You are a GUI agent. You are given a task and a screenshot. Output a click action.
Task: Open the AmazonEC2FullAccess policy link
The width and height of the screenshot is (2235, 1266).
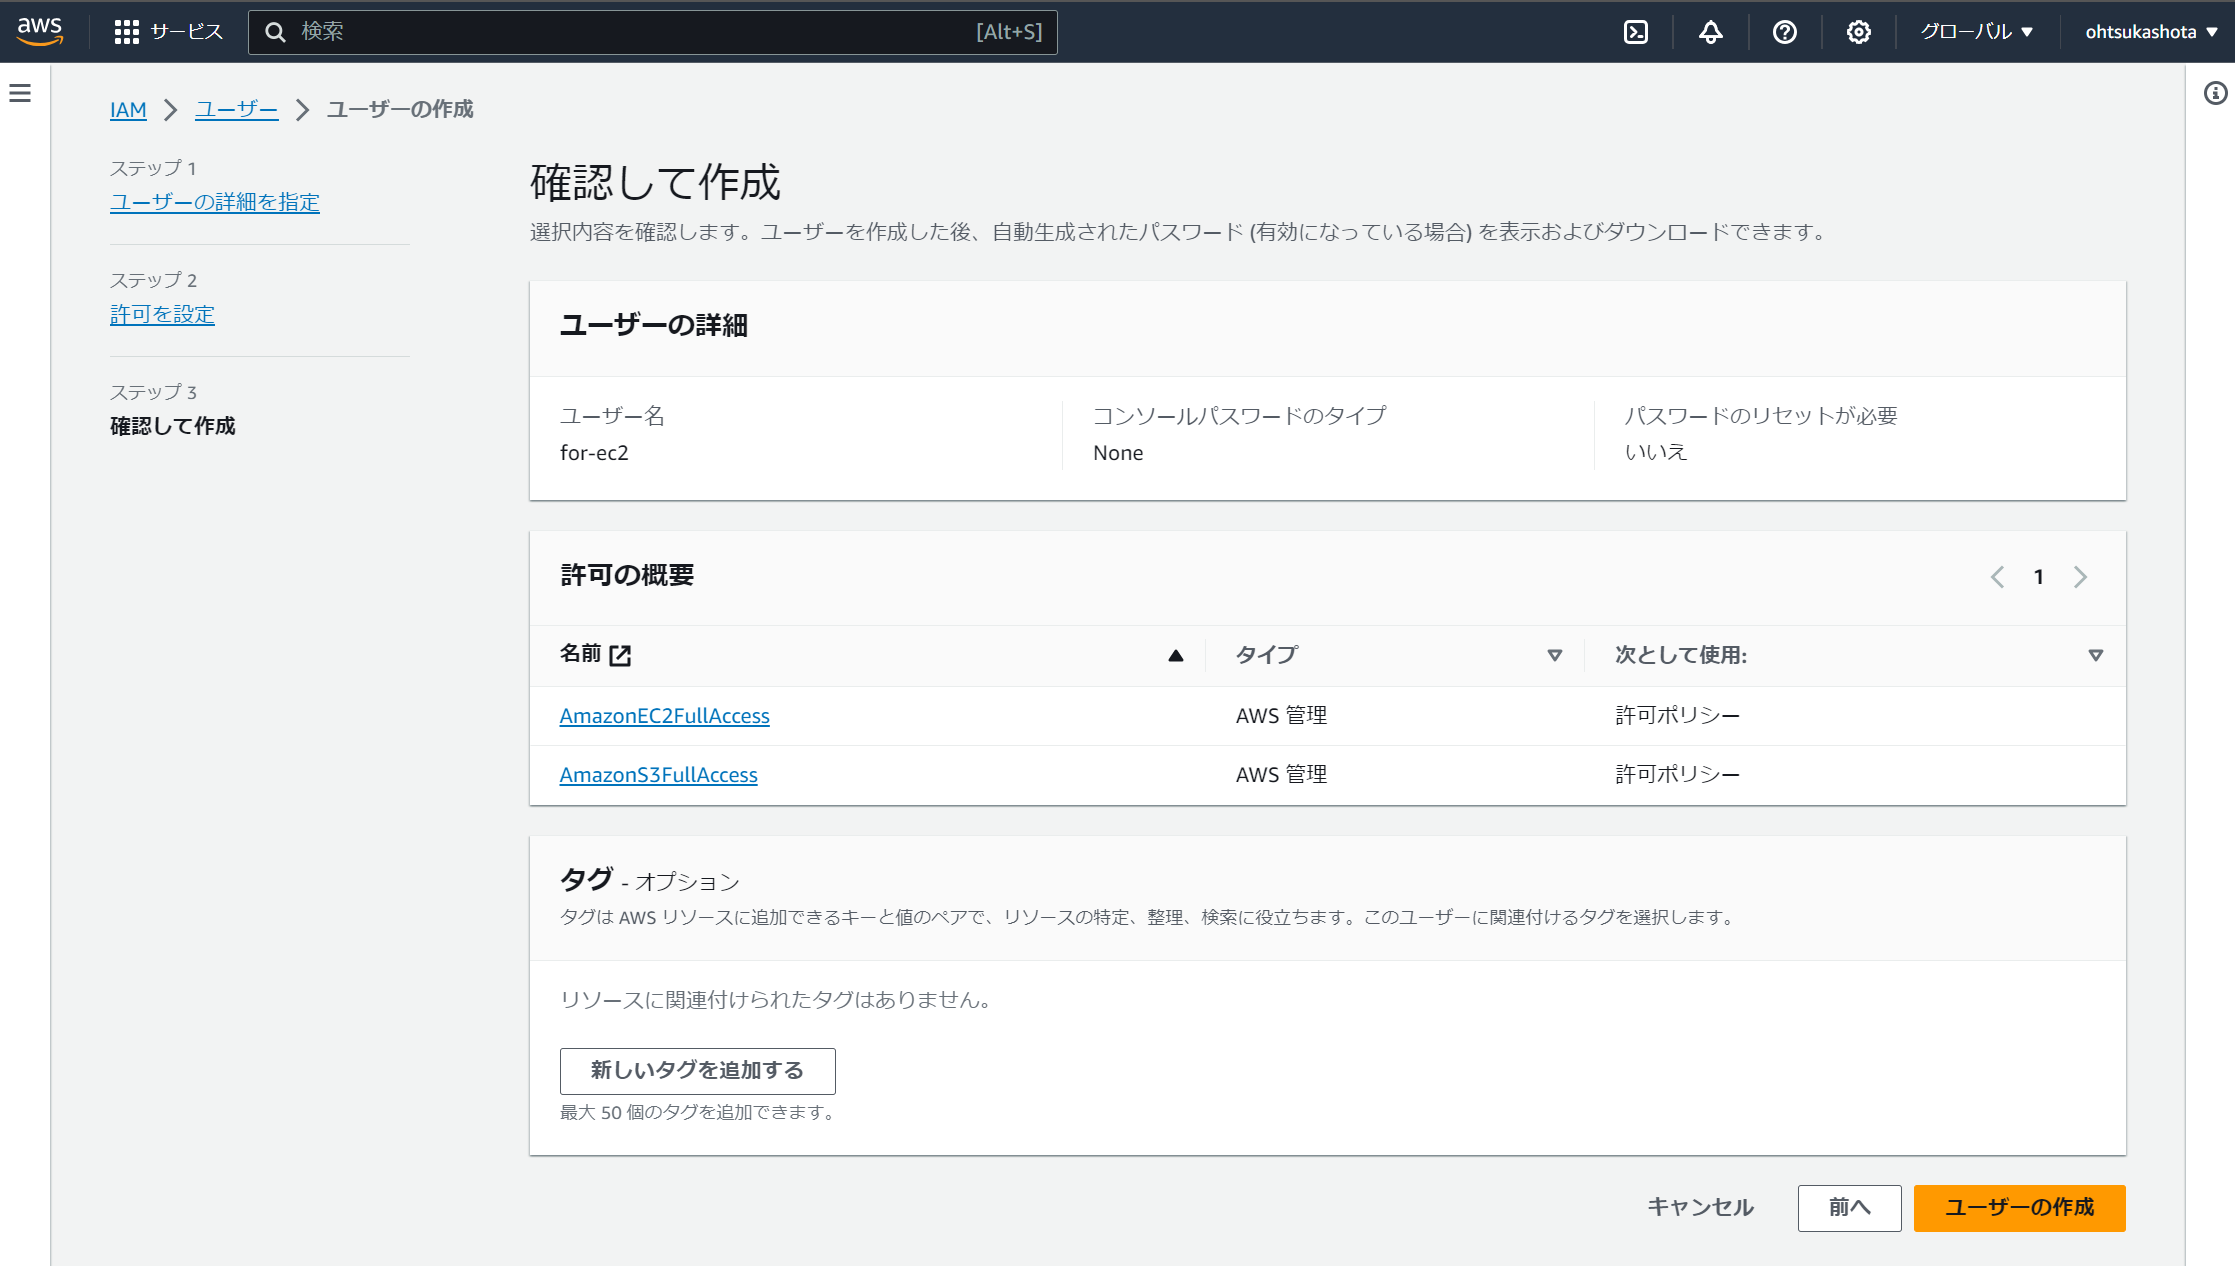coord(664,716)
